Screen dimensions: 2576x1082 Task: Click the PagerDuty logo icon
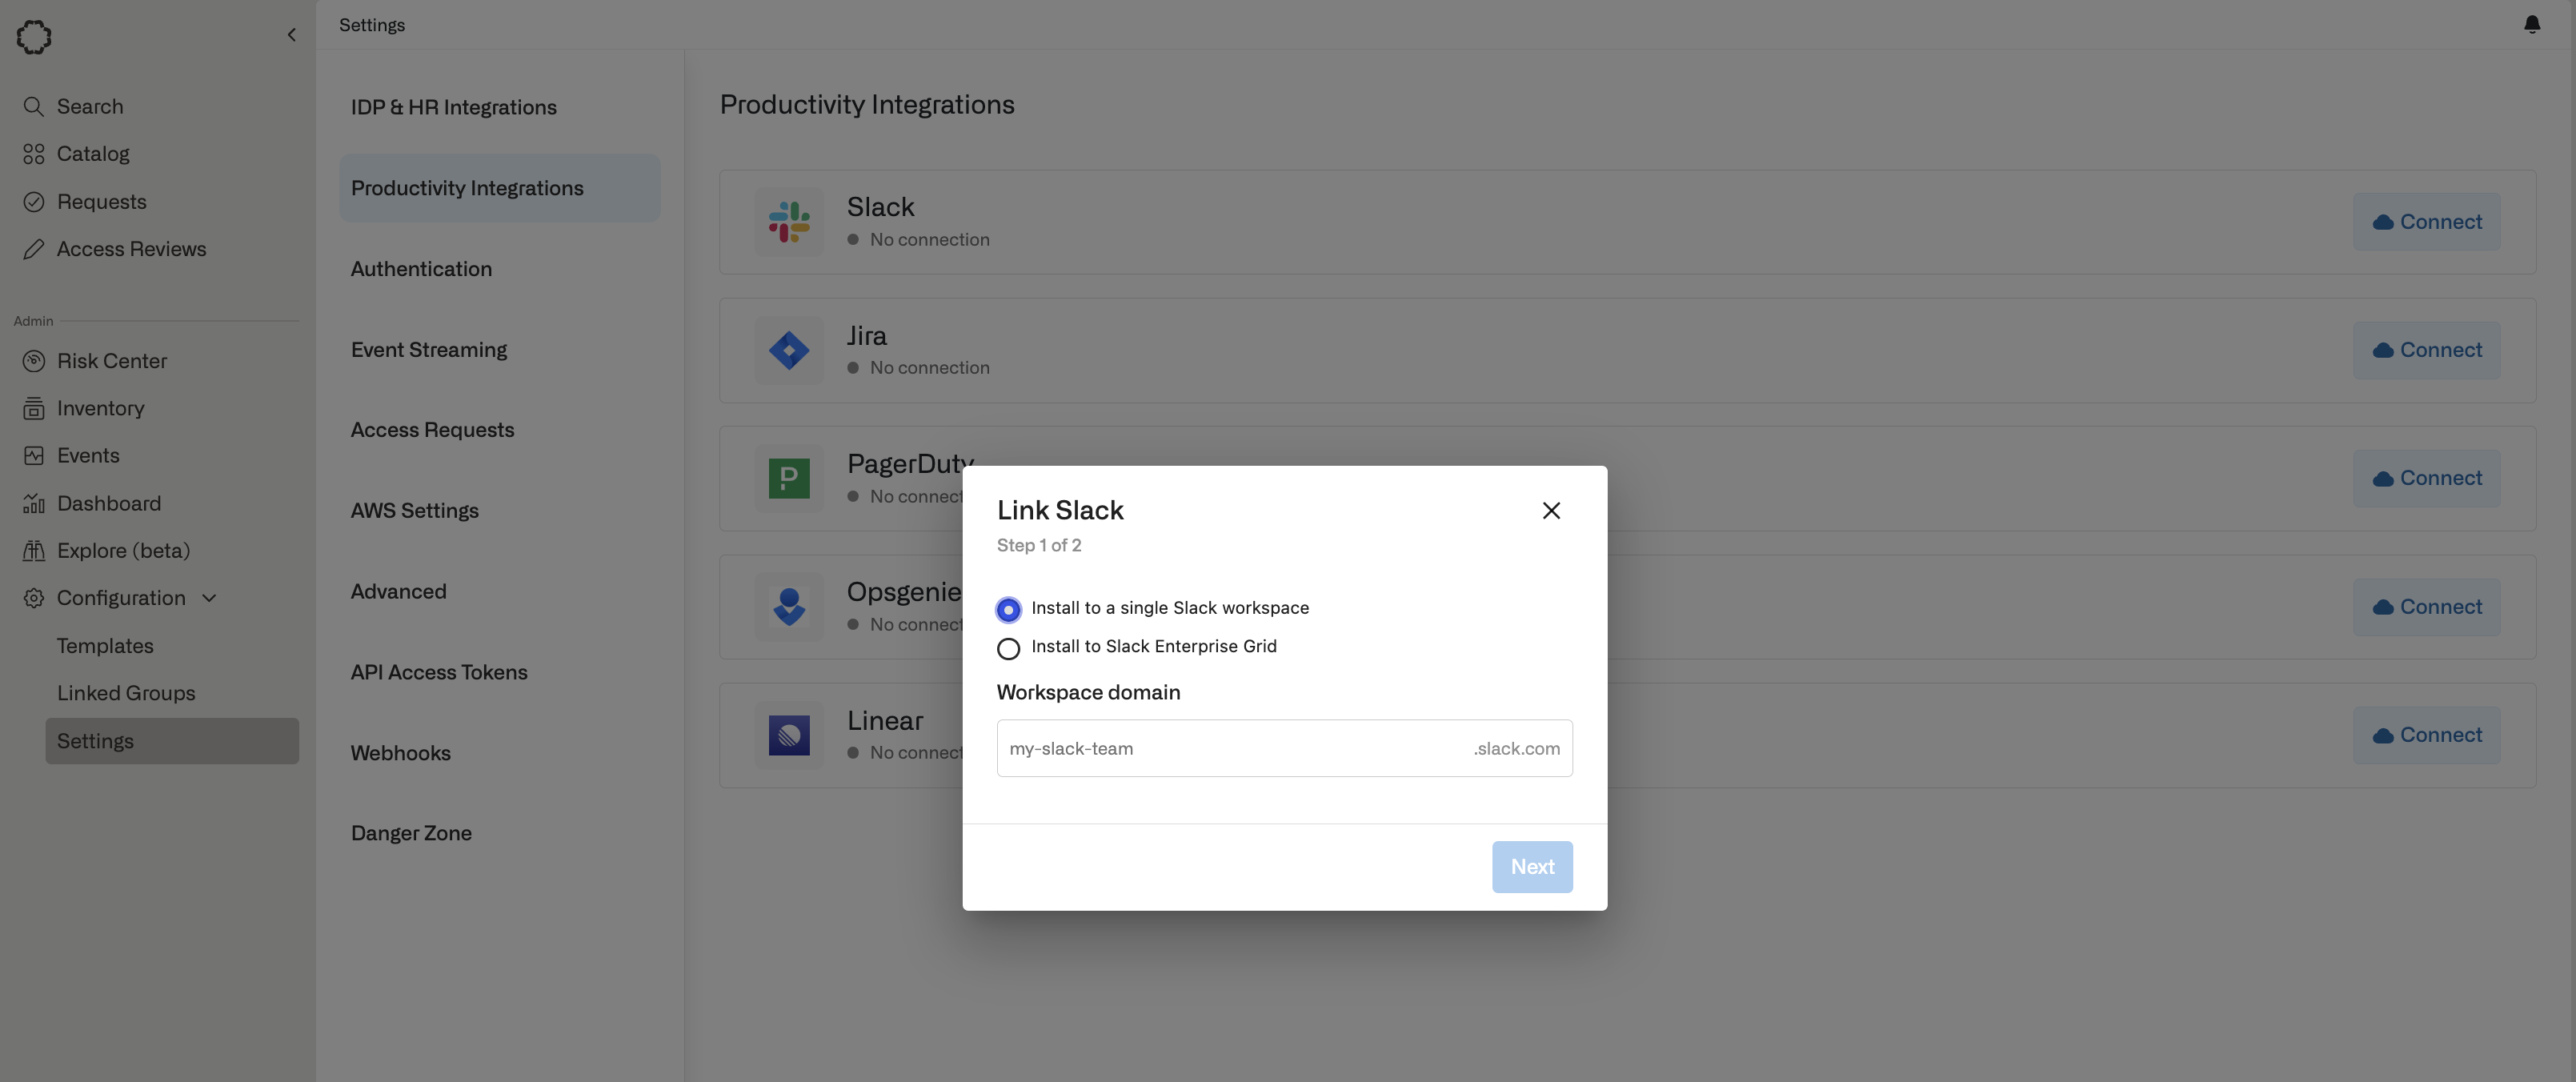[788, 478]
